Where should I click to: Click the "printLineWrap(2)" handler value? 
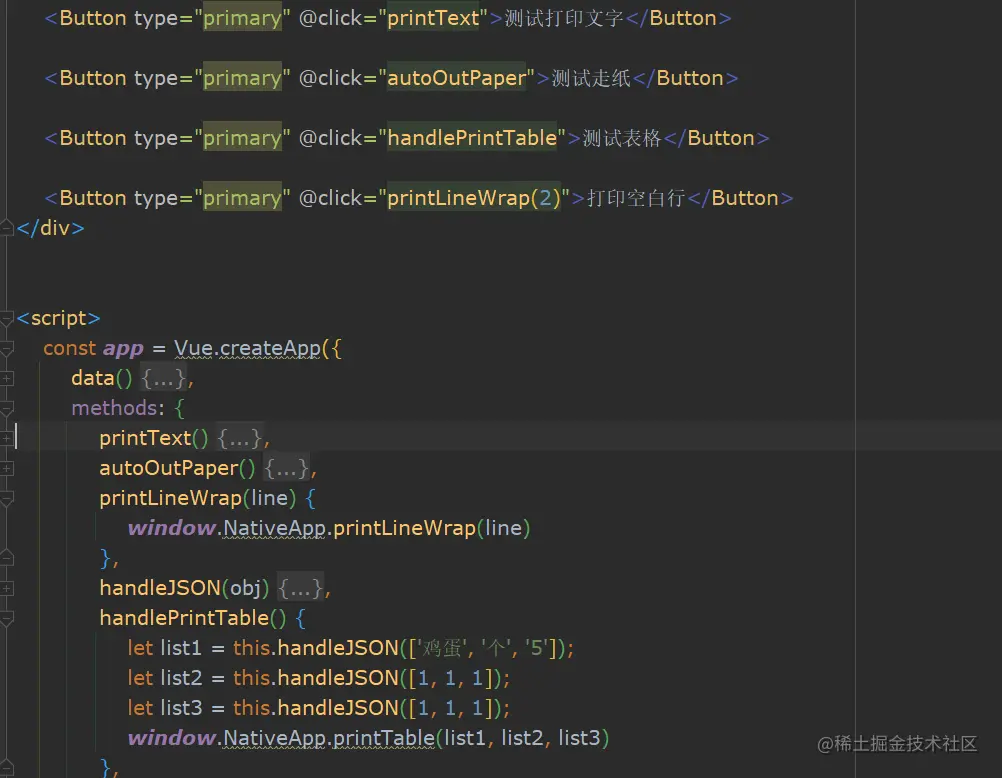click(474, 198)
